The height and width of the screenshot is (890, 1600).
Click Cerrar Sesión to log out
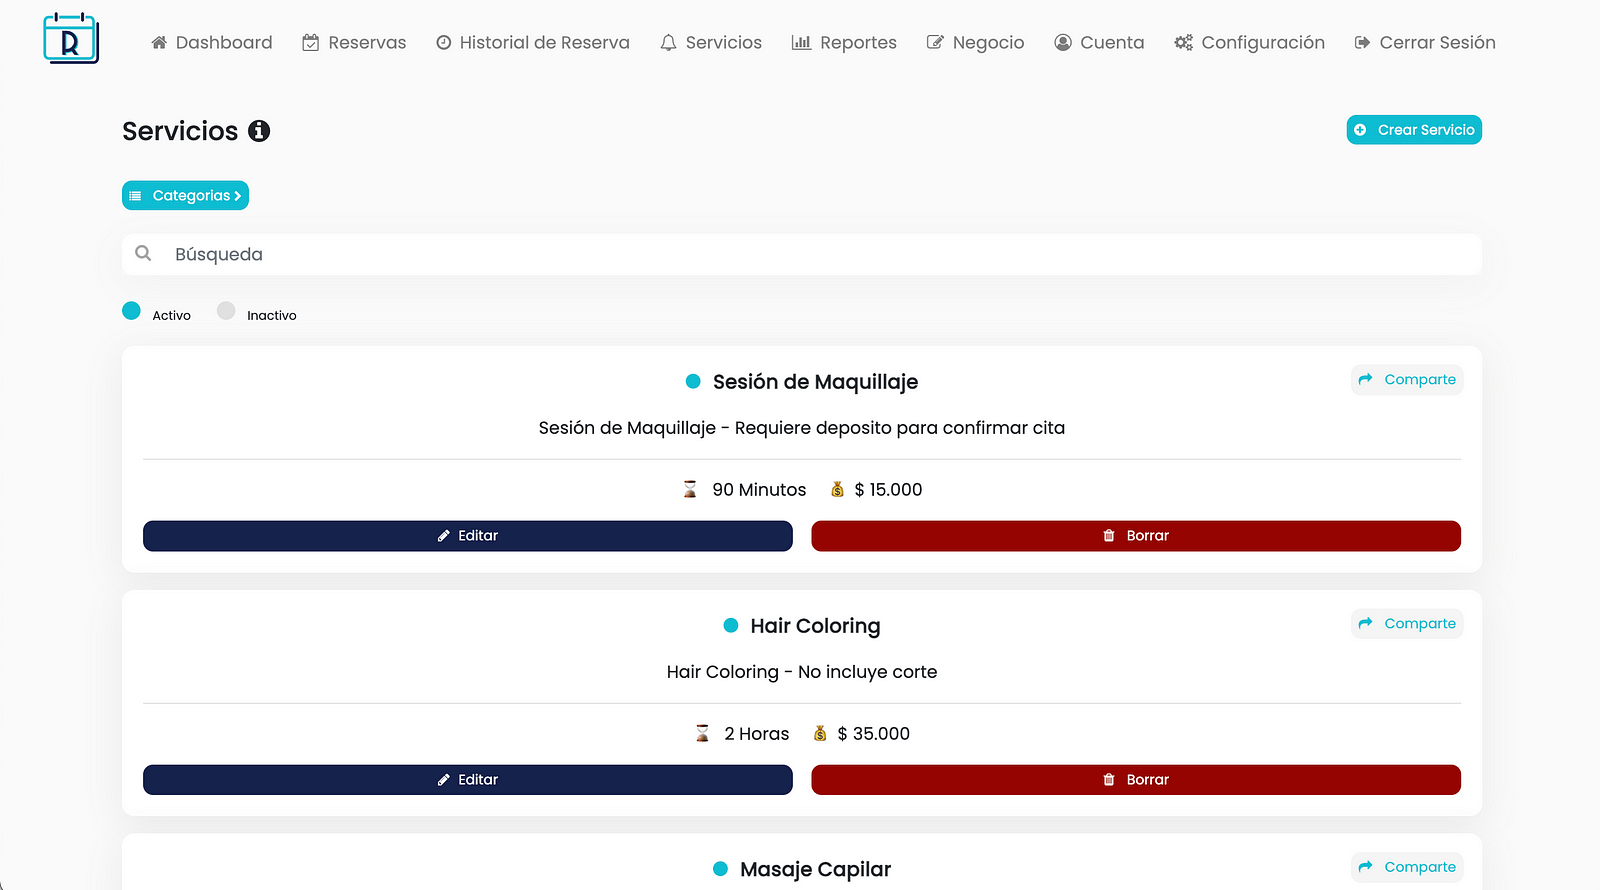point(1425,42)
